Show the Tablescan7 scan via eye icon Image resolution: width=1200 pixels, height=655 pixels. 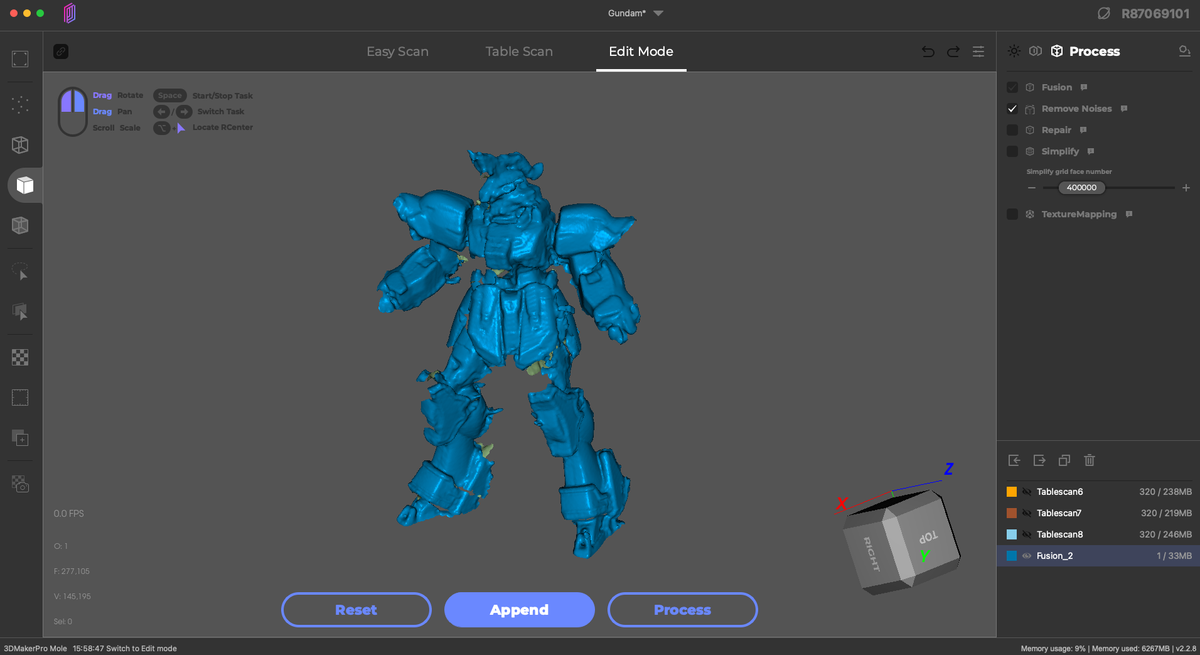pyautogui.click(x=1026, y=513)
